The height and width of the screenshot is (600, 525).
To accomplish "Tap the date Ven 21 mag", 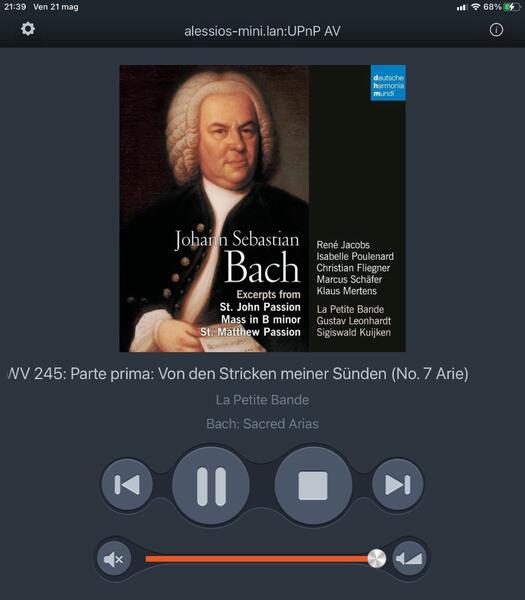I will point(56,7).
